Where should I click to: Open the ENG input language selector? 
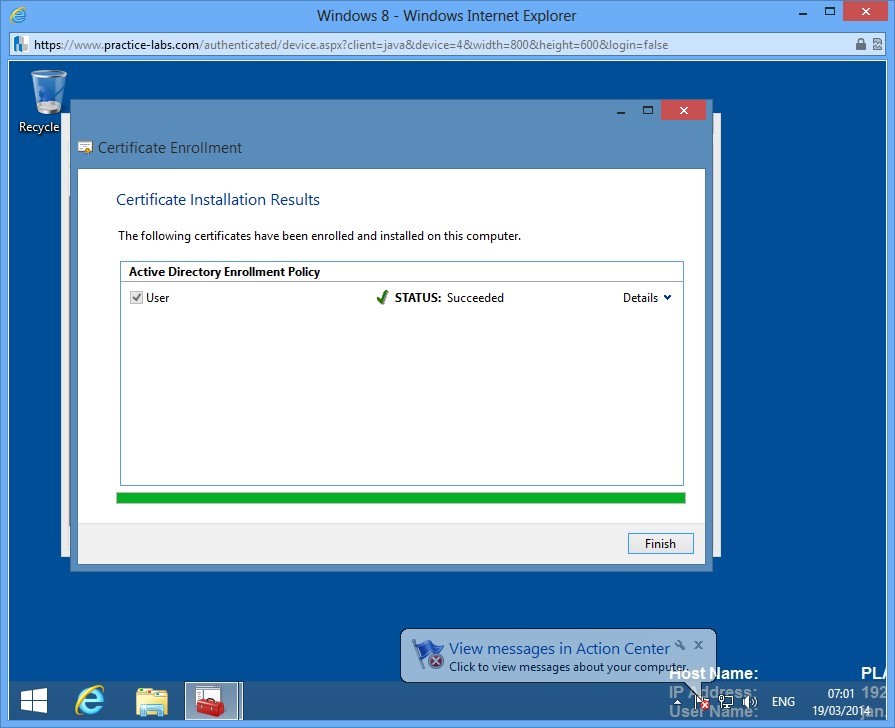tap(783, 702)
